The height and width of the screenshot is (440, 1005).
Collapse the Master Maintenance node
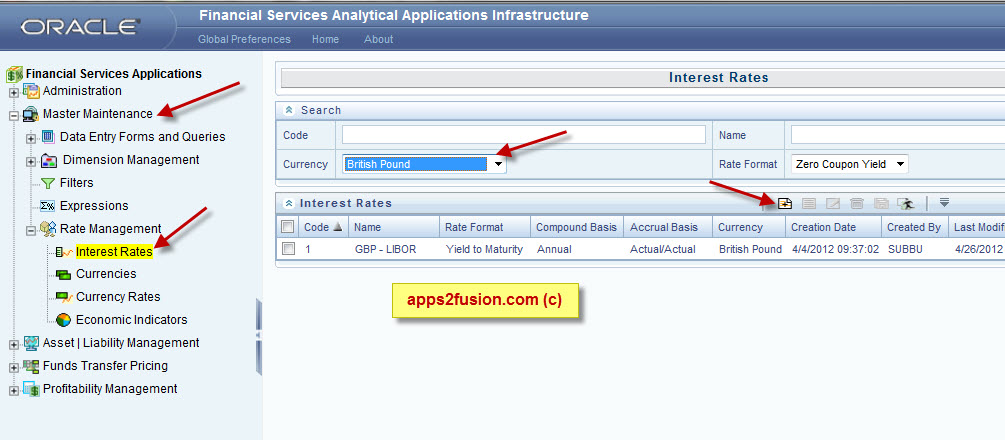(x=14, y=115)
